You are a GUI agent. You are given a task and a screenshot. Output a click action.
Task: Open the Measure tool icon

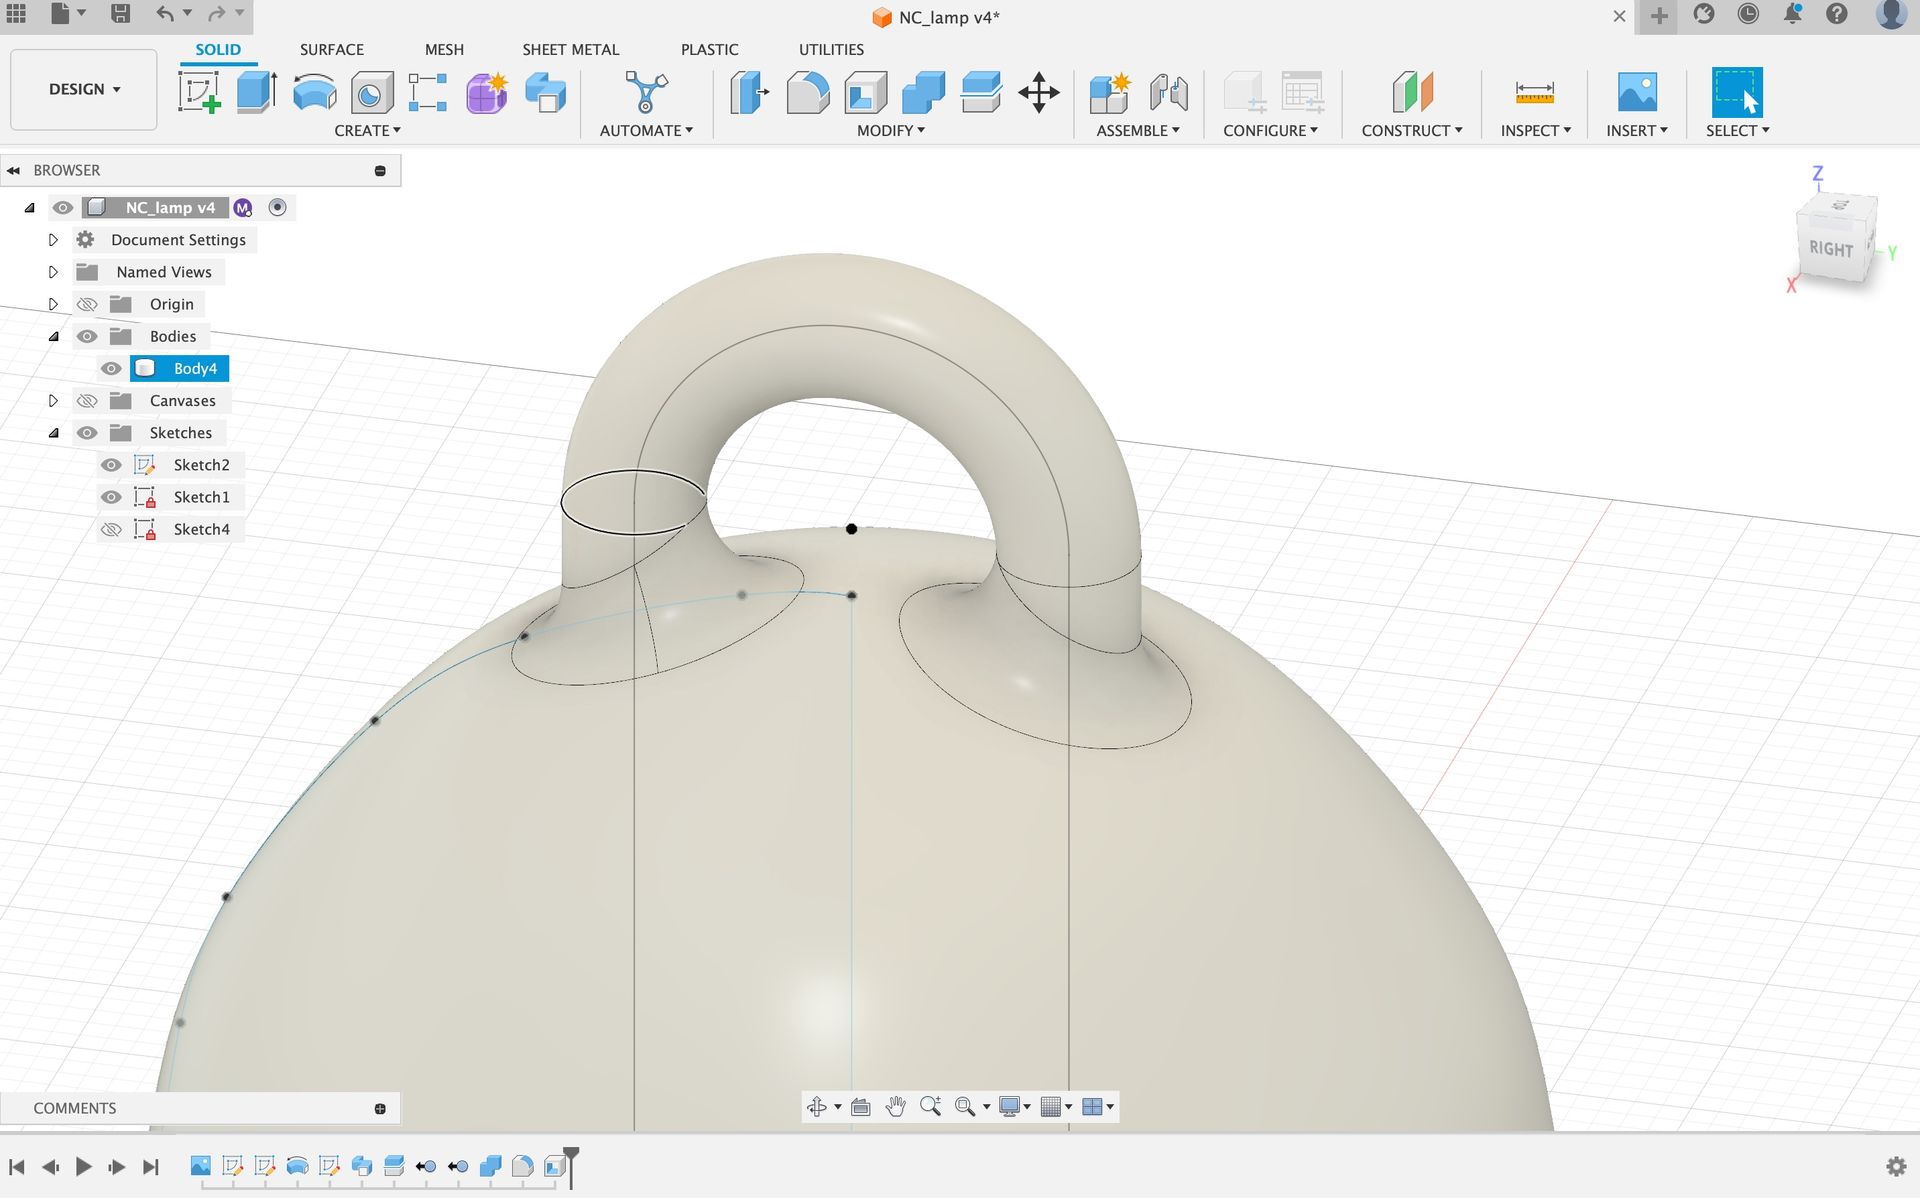tap(1534, 92)
